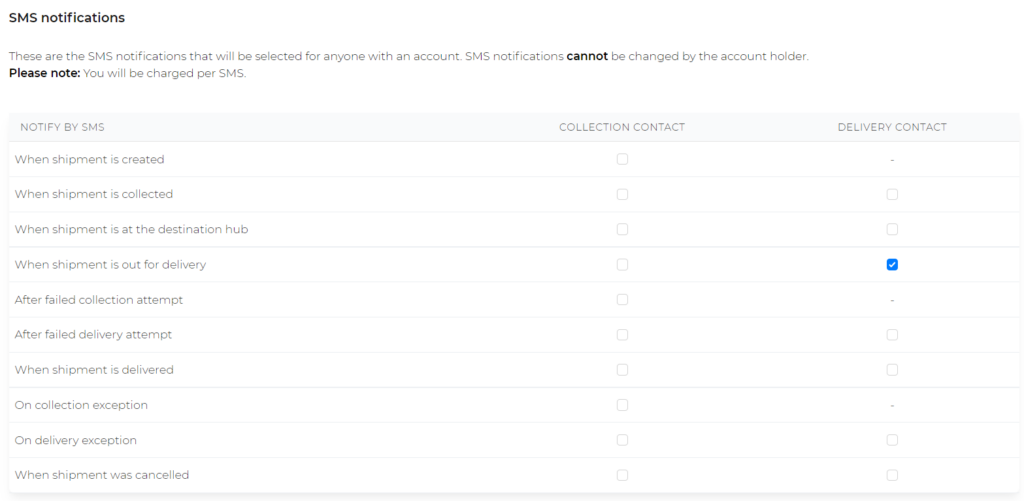Click the Notify by SMS column header
The width and height of the screenshot is (1024, 501).
coord(62,127)
